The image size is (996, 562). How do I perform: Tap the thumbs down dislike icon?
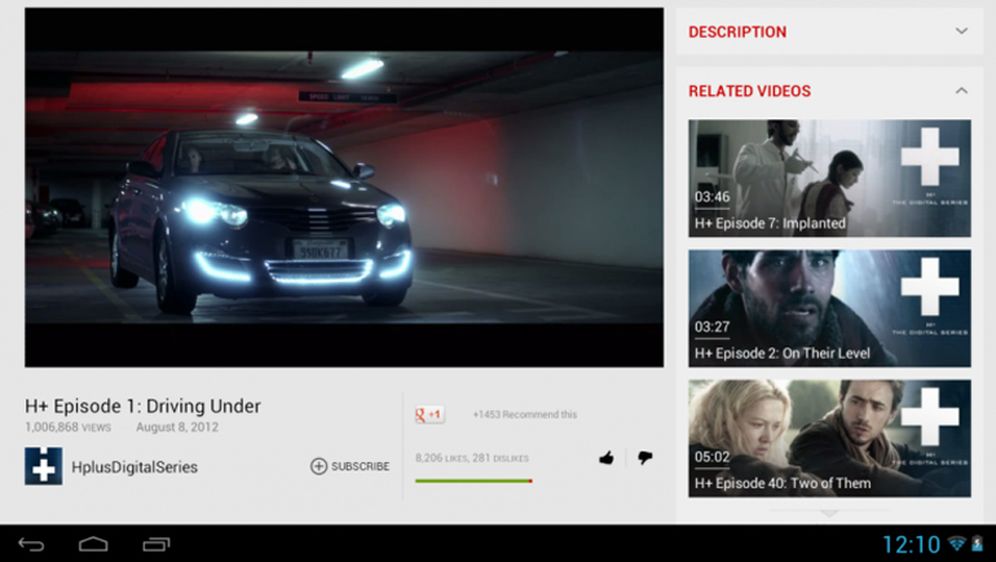coord(645,458)
